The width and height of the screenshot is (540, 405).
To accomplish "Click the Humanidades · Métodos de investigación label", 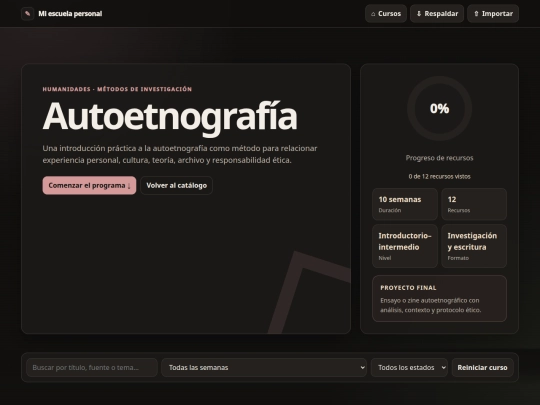I will point(117,89).
